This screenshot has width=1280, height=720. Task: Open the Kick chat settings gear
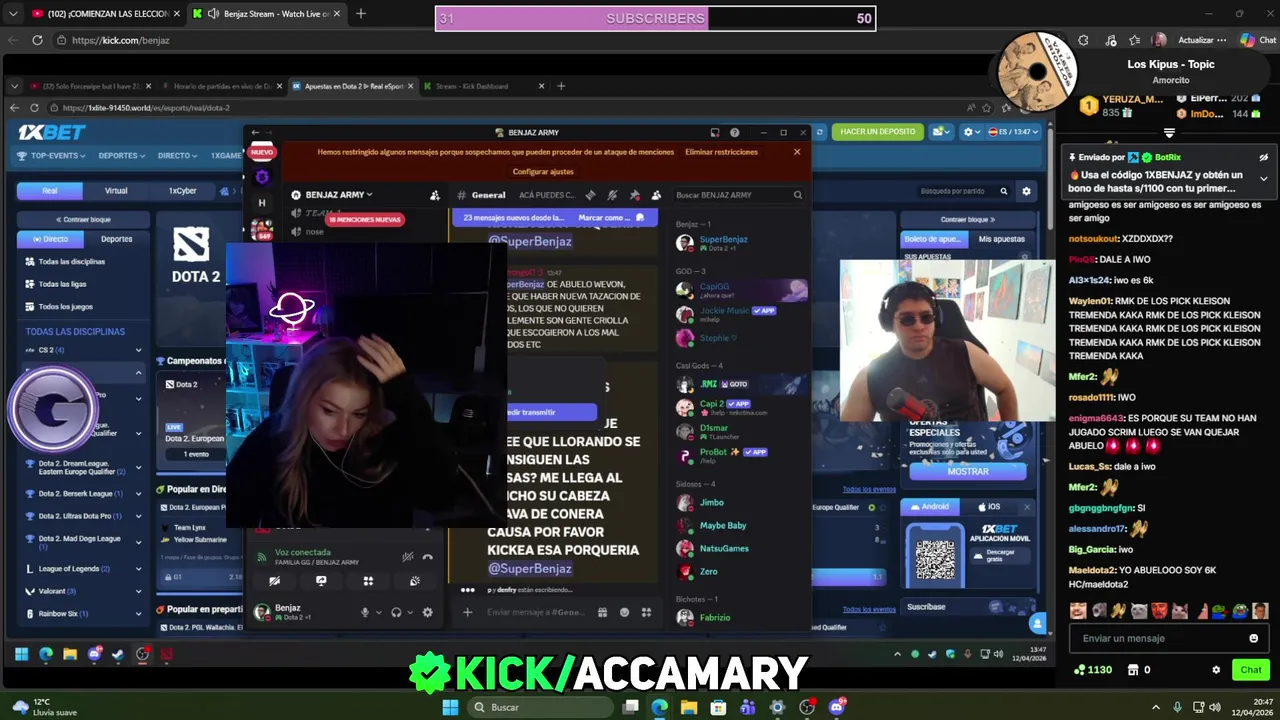tap(1216, 670)
